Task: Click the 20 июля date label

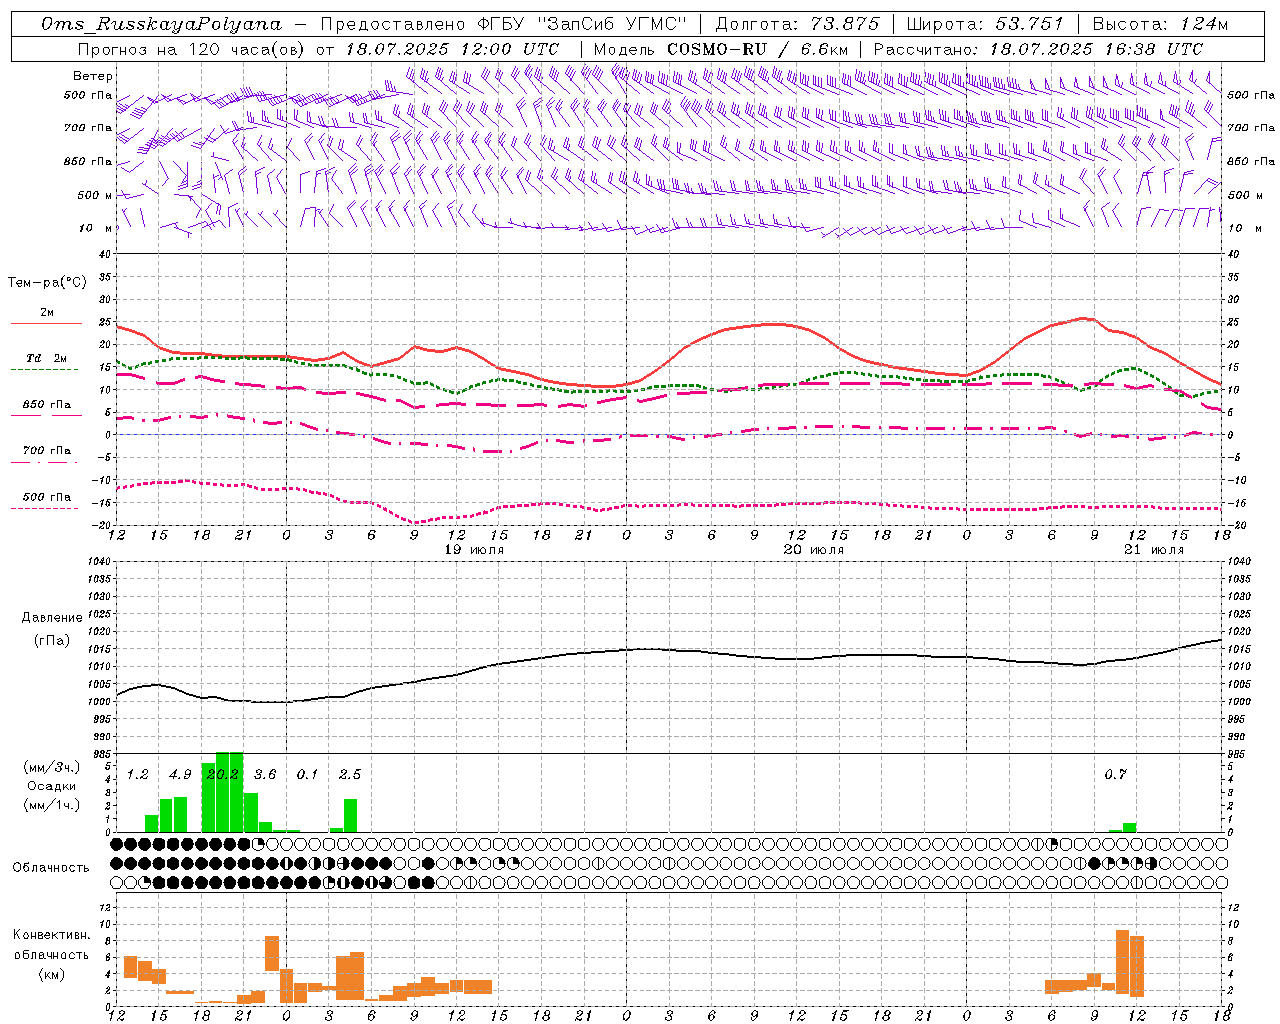Action: point(813,550)
